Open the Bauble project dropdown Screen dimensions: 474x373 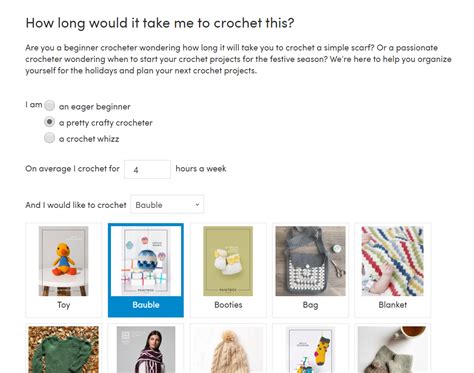tap(167, 204)
